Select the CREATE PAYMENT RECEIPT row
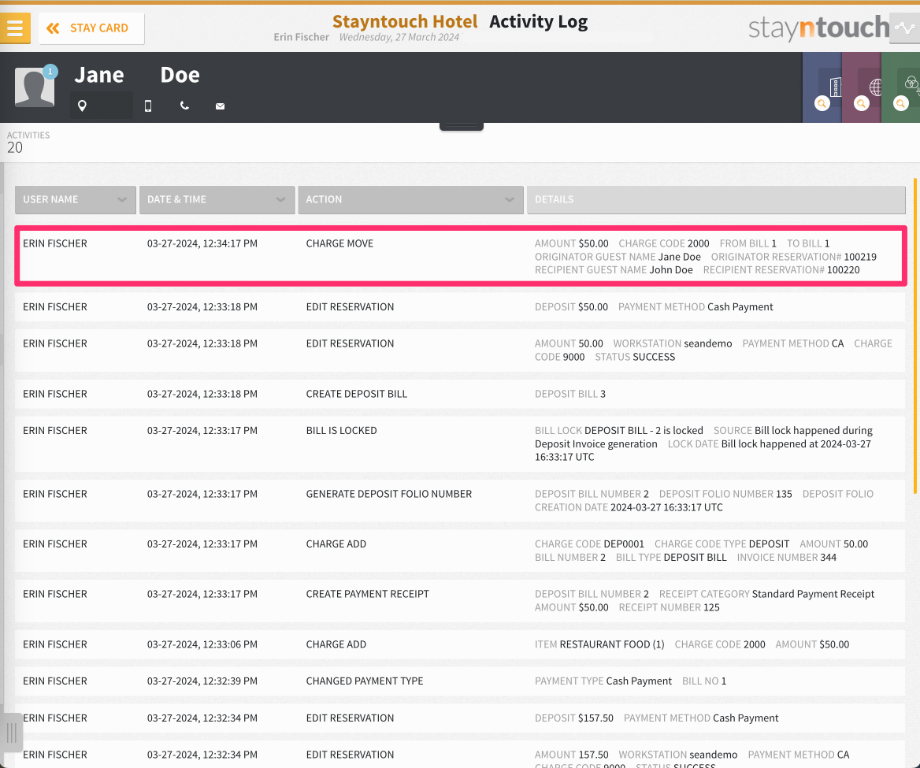The image size is (920, 768). coord(461,600)
